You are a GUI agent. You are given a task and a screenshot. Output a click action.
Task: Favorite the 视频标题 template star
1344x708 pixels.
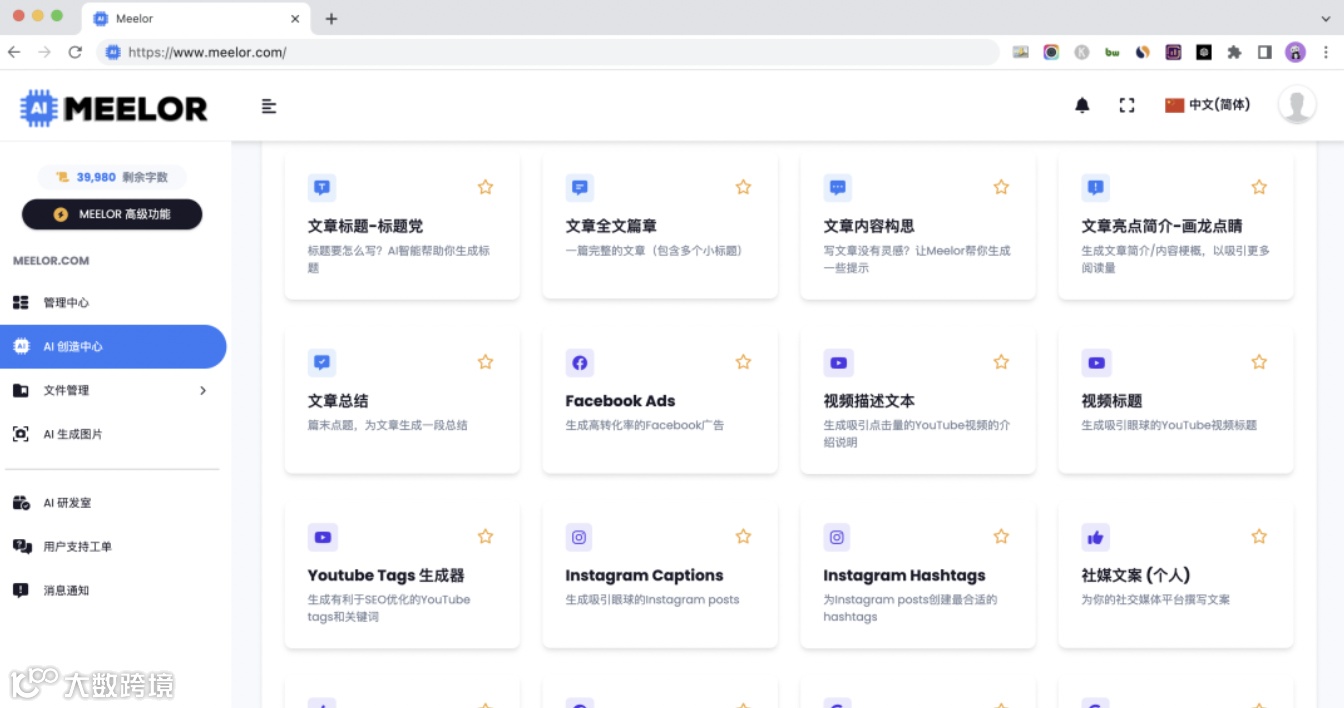pos(1259,362)
